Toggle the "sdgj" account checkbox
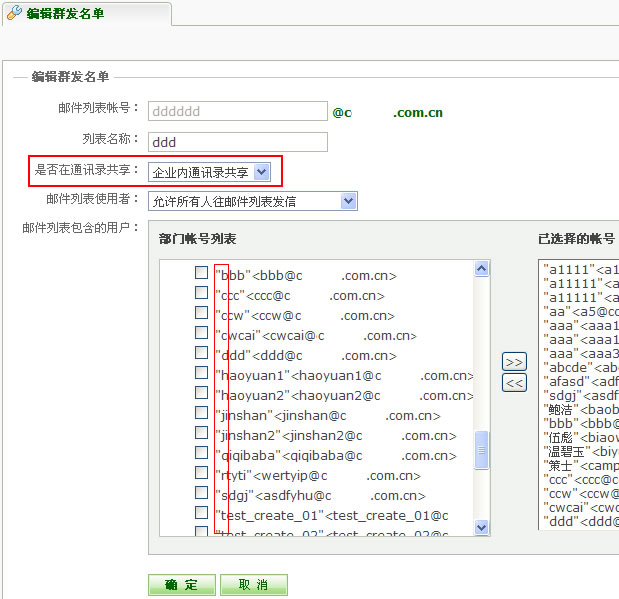This screenshot has height=599, width=619. click(x=202, y=494)
